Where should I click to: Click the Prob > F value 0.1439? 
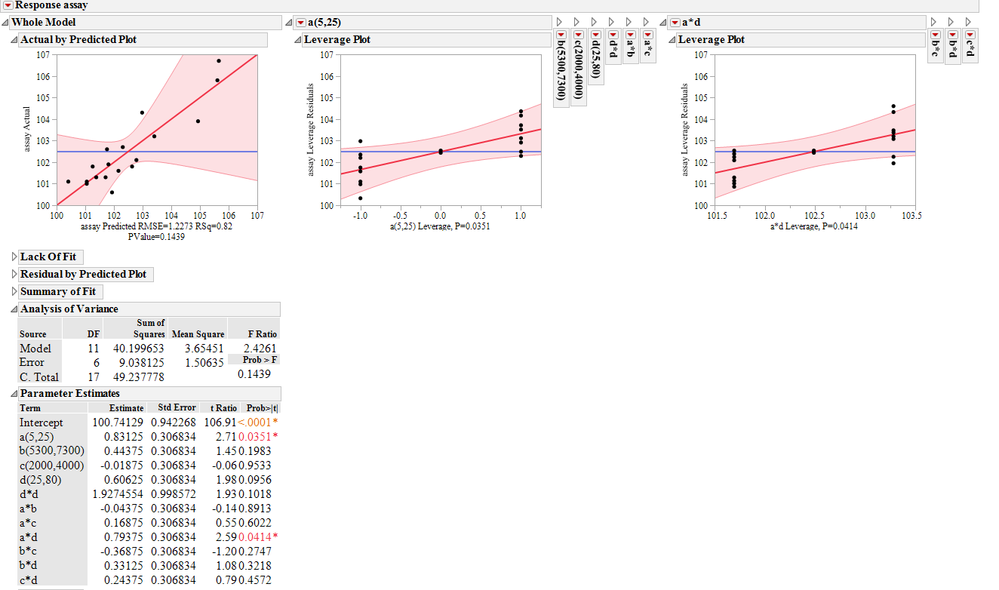coord(254,374)
